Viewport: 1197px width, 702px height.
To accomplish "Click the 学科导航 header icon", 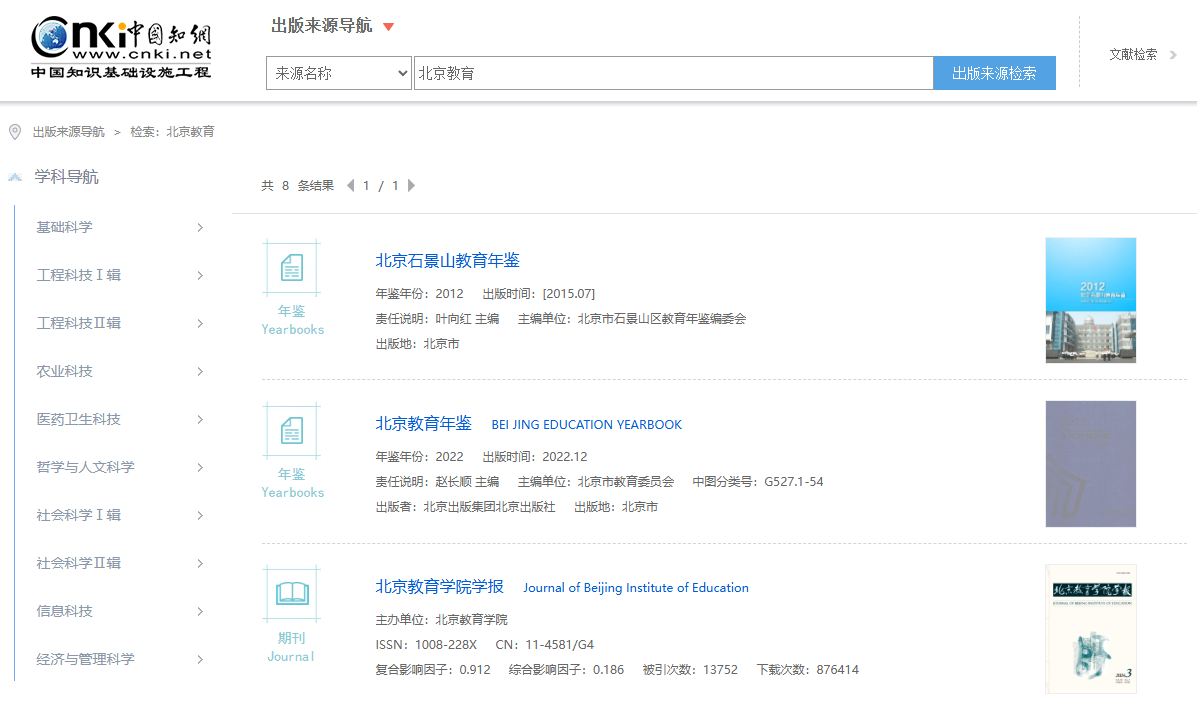I will click(15, 177).
